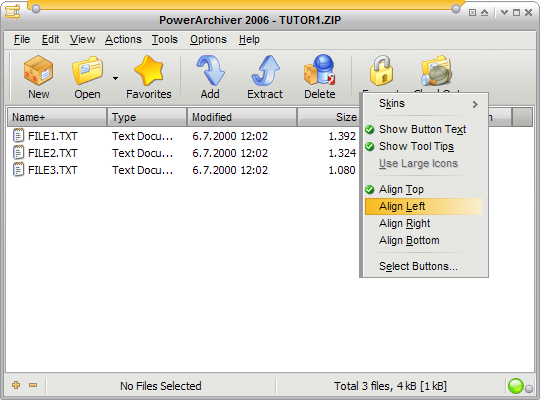
Task: Click the FILE1.TXT file icon
Action: 18,136
